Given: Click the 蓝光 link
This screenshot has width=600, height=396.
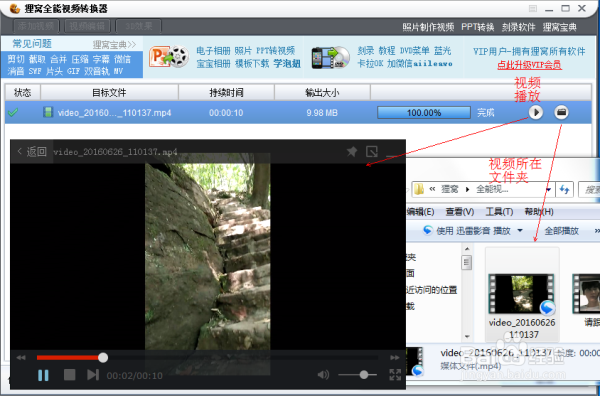Looking at the screenshot, I should click(442, 51).
